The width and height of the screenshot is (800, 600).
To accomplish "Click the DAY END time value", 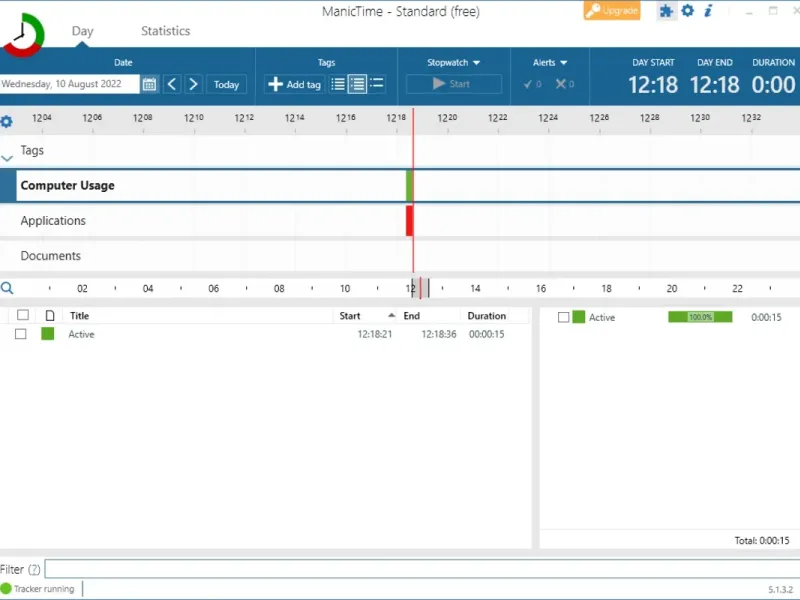I will [x=714, y=85].
